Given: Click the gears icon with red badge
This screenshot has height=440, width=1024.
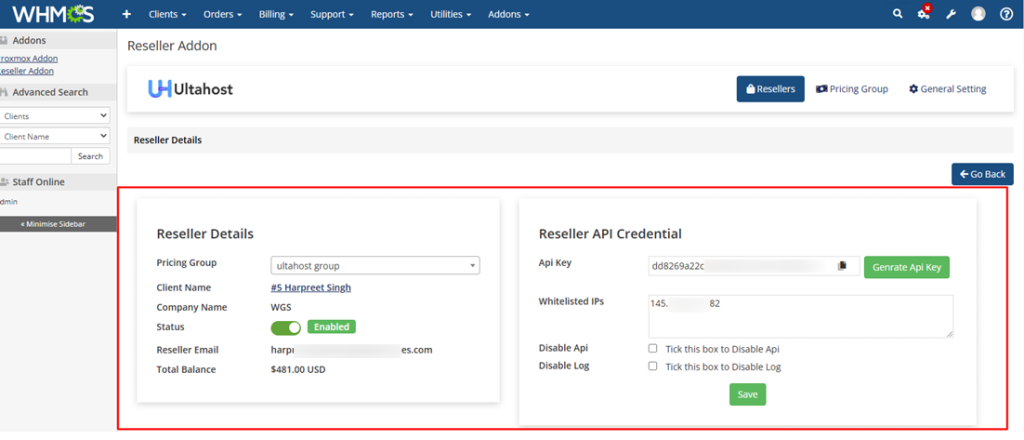Looking at the screenshot, I should [x=924, y=14].
